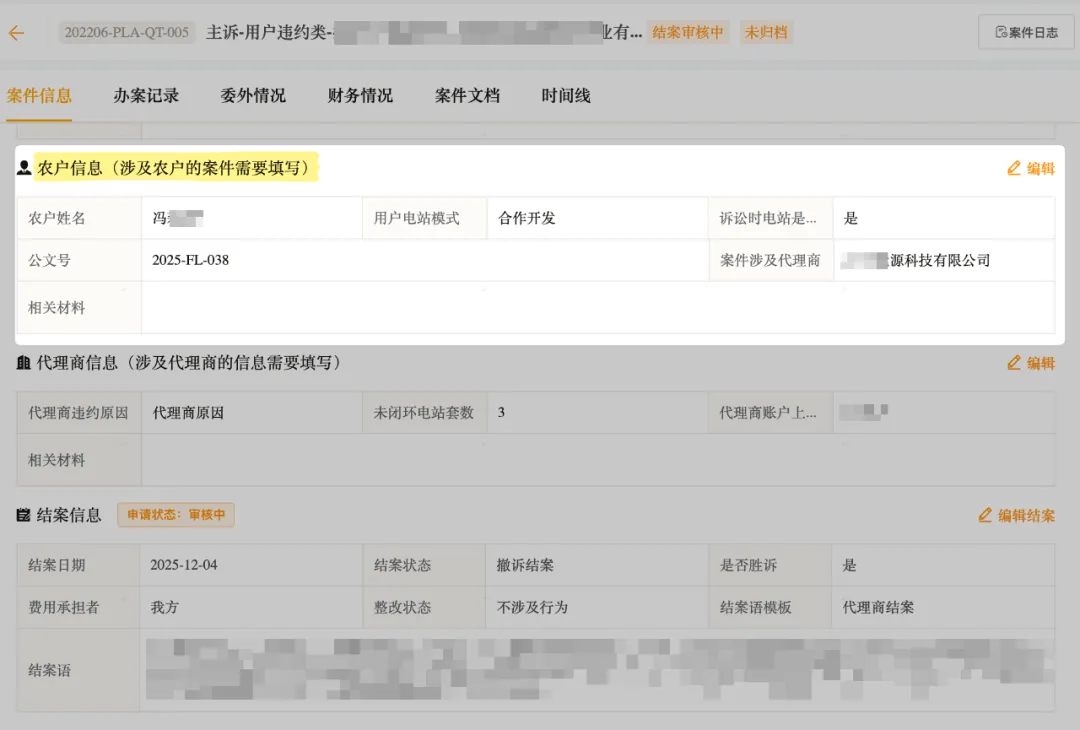Click the 结案审核中 status tag
The image size is (1080, 730).
point(688,32)
